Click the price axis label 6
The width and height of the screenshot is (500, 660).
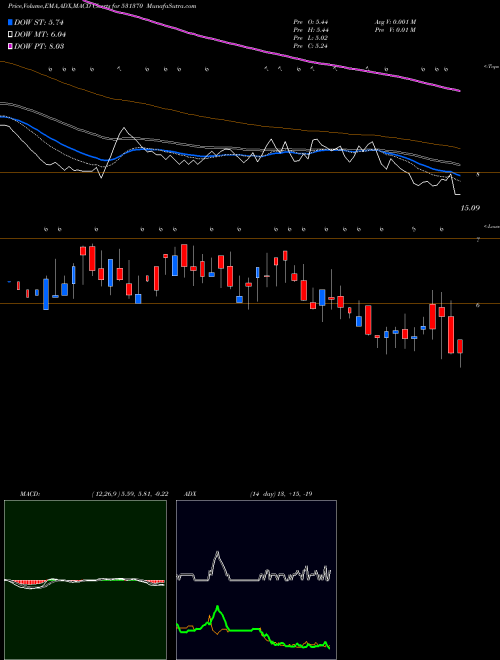pos(477,305)
